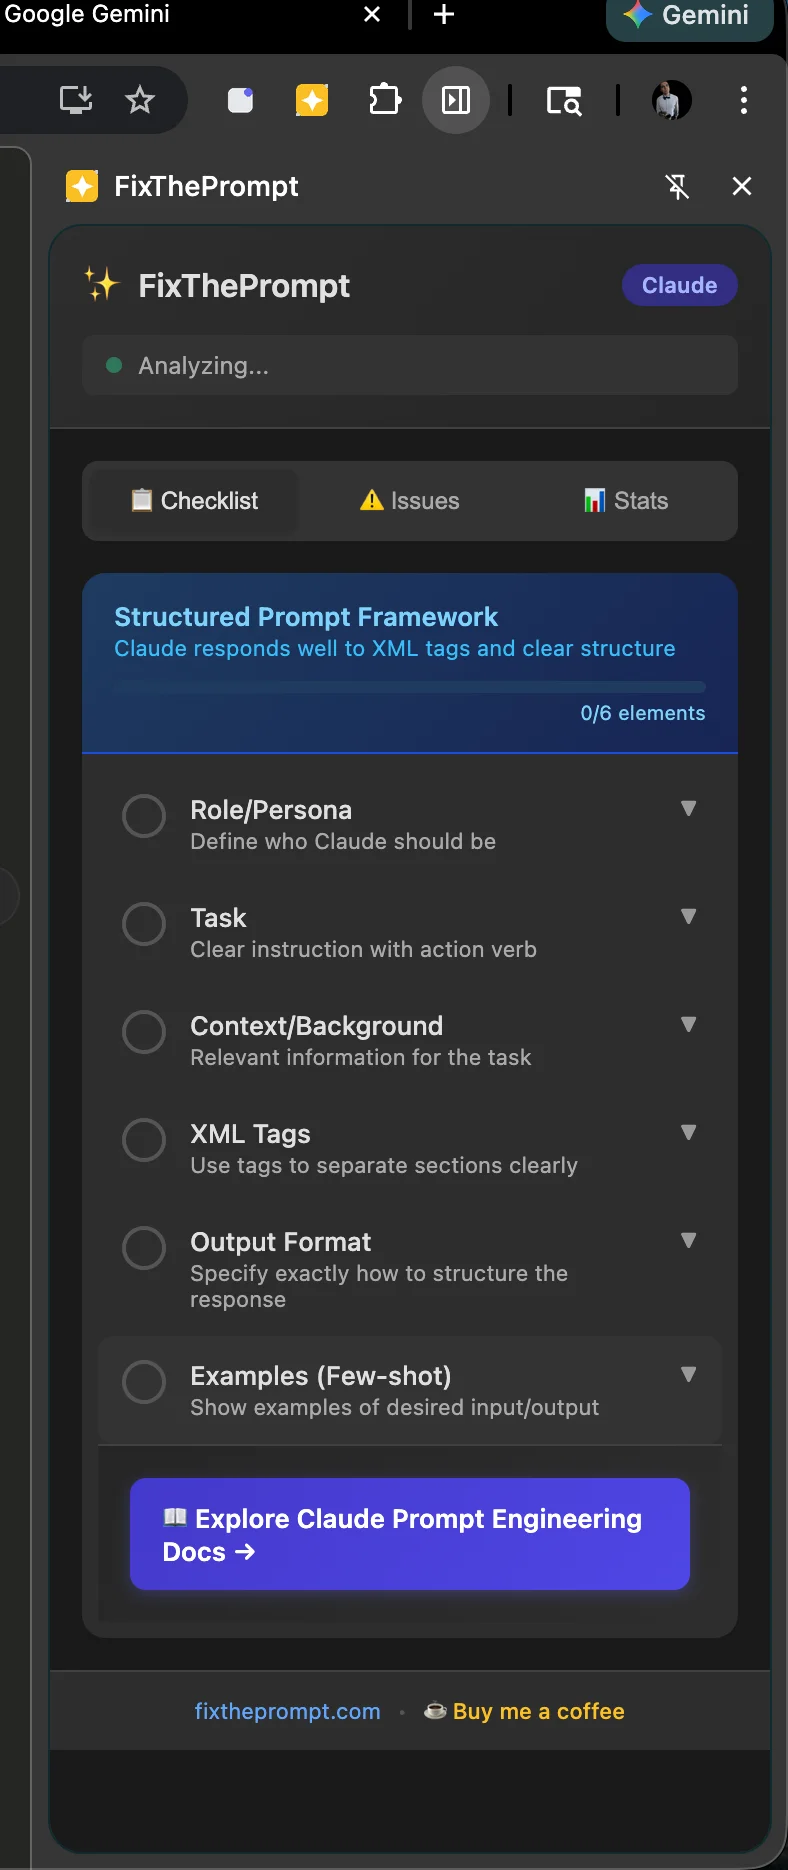
Task: Switch to the Stats tab
Action: (x=625, y=501)
